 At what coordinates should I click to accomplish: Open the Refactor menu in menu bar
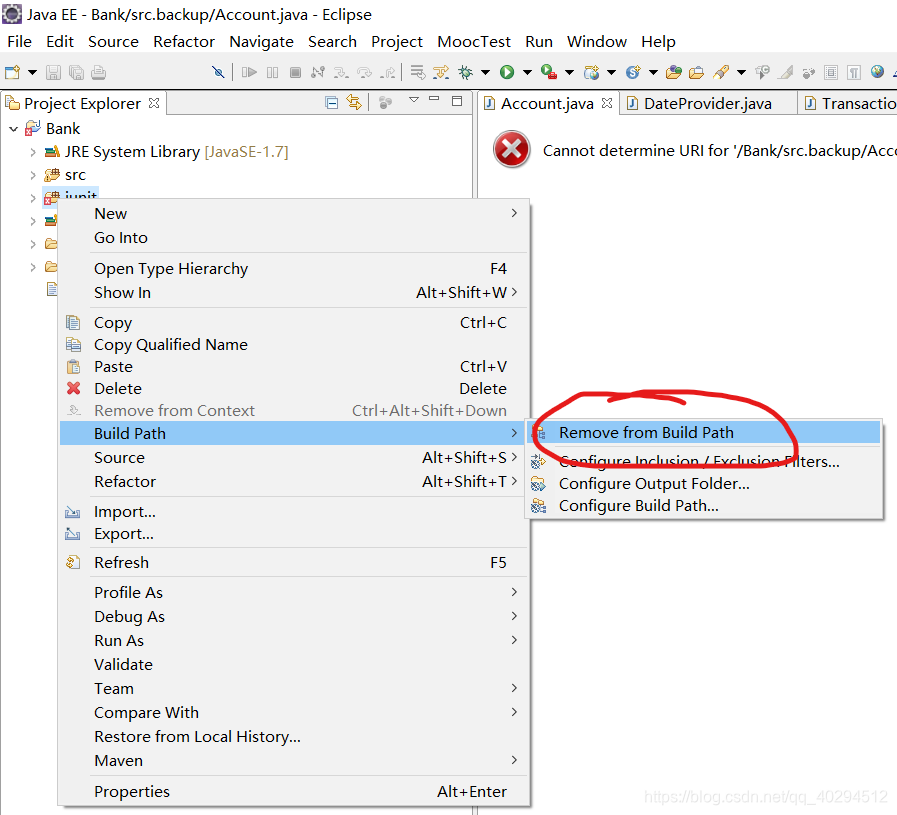pos(184,42)
